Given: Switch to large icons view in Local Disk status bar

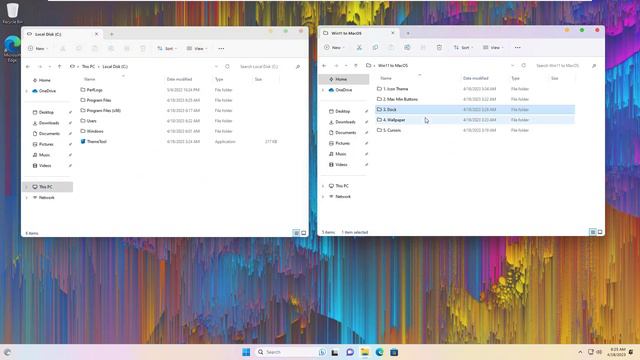Looking at the screenshot, I should 304,233.
